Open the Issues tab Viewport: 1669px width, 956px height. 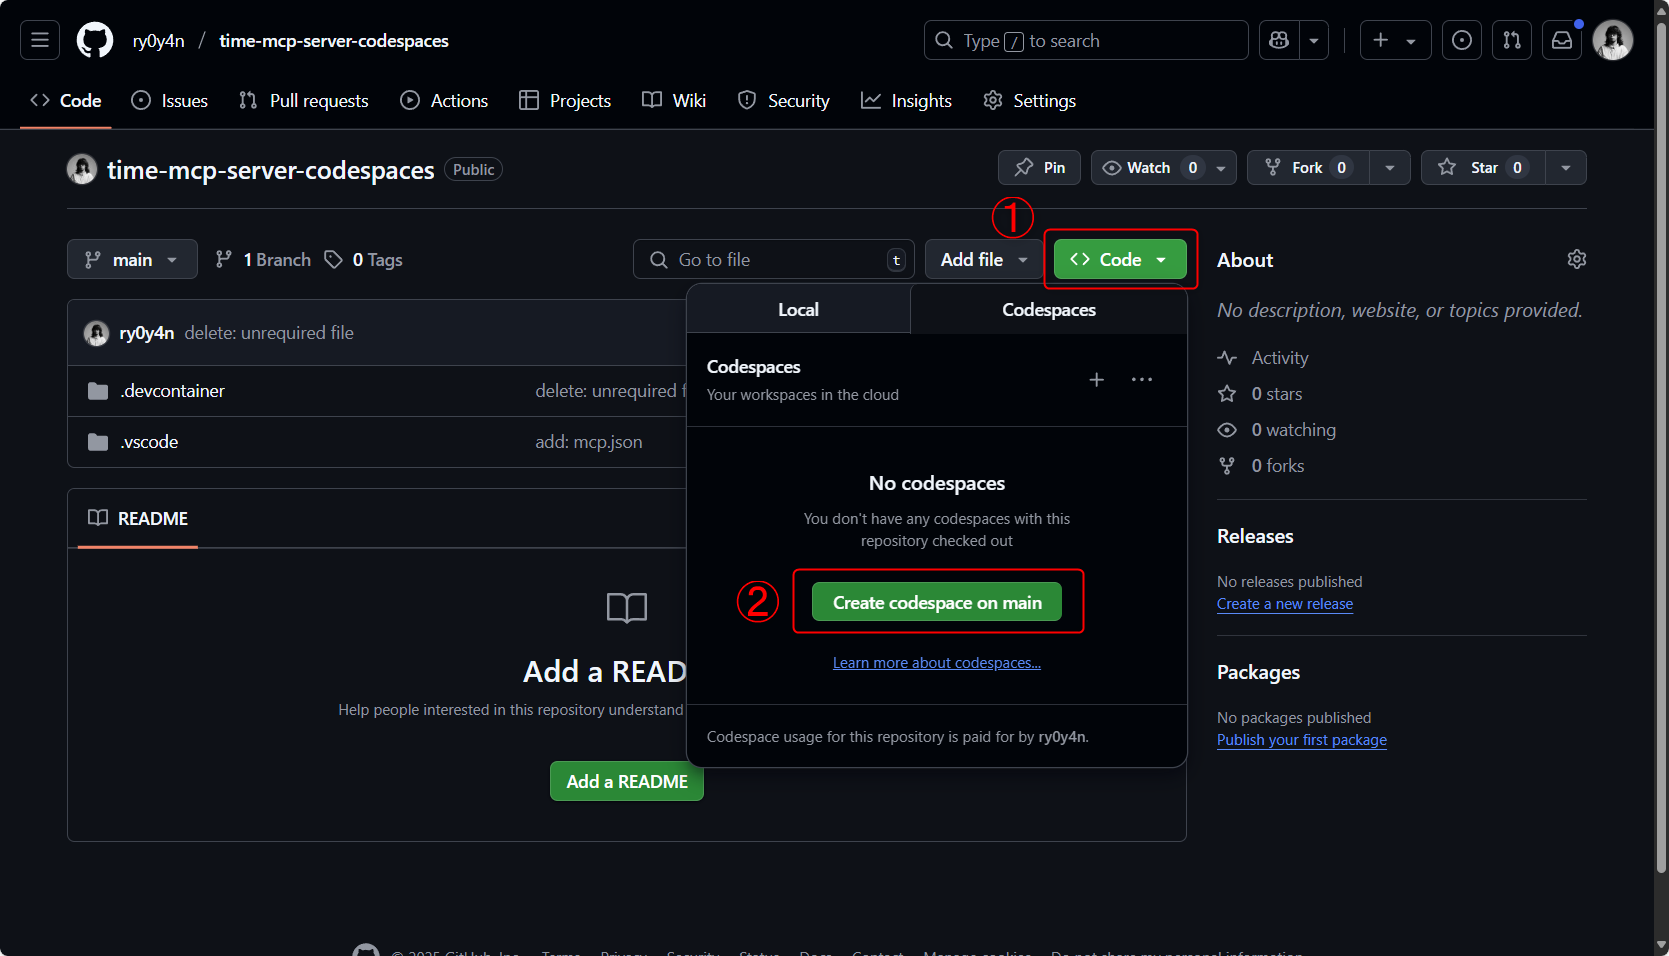coord(170,101)
